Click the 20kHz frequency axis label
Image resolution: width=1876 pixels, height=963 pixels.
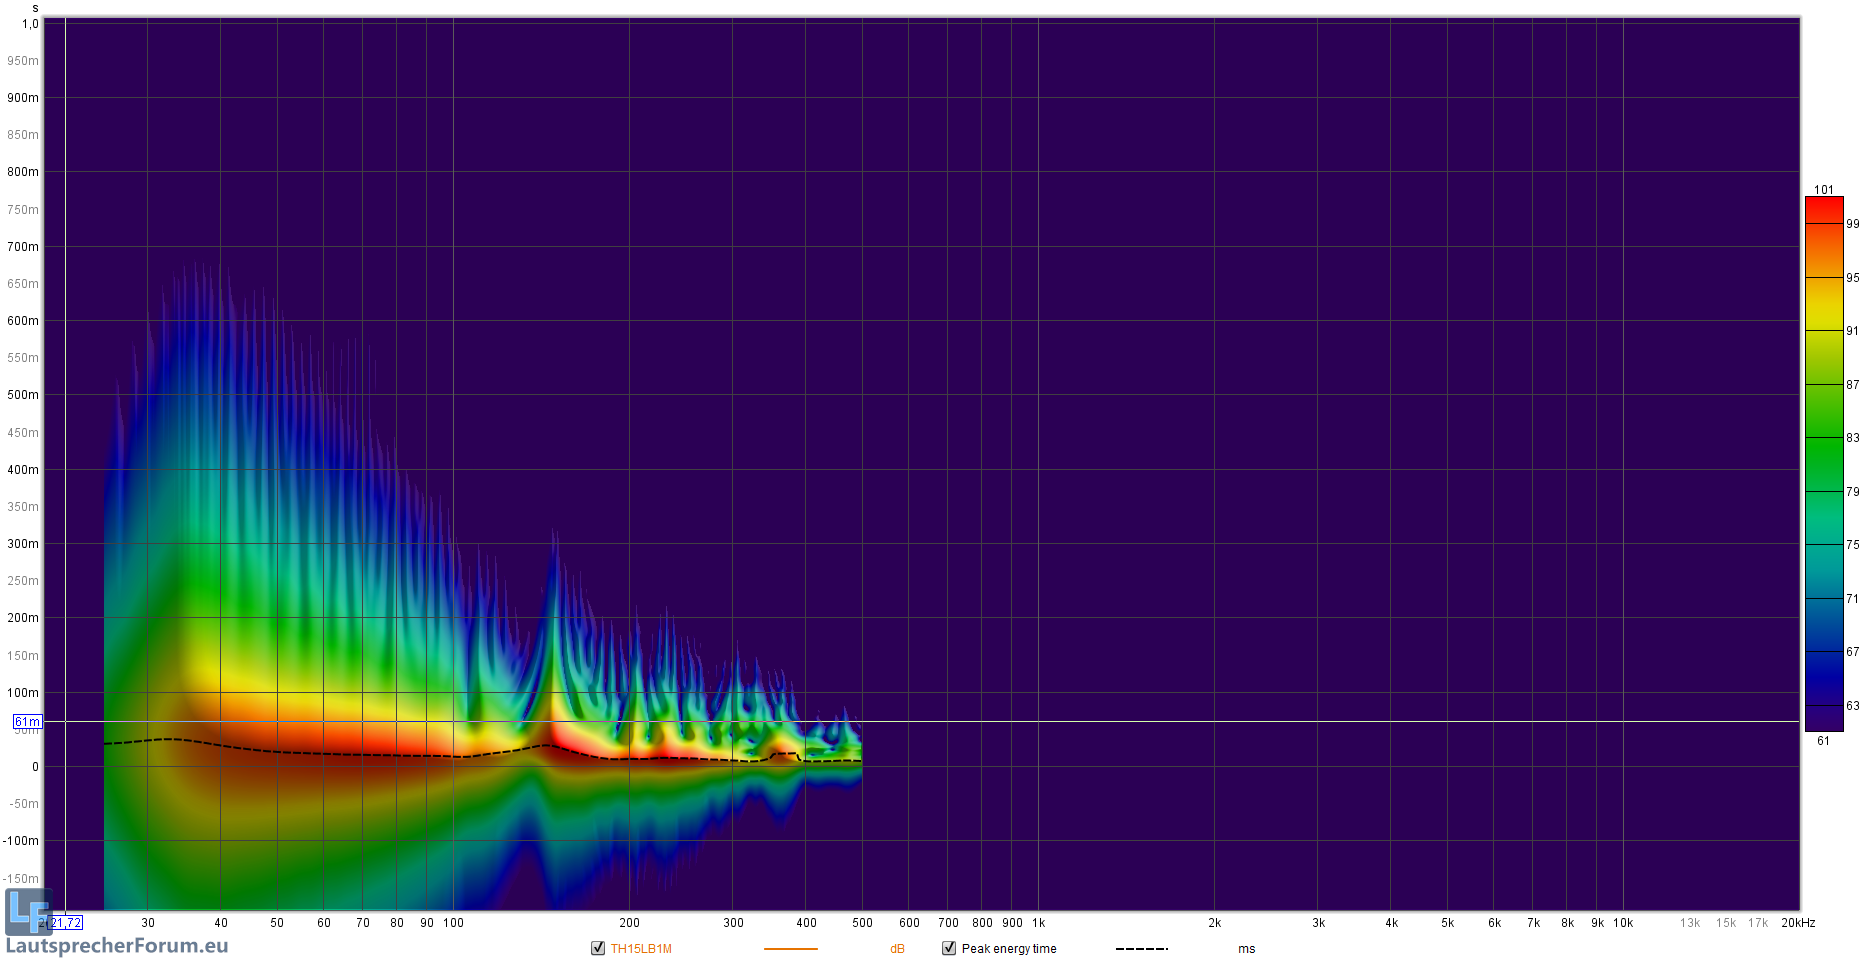1797,923
